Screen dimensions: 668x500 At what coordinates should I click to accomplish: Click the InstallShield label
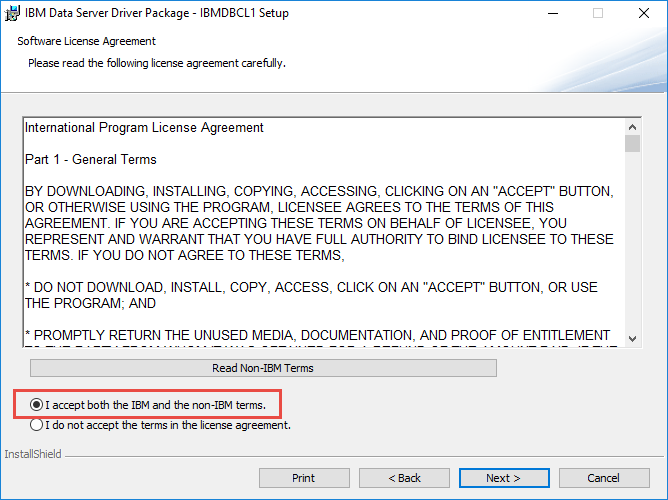33,454
